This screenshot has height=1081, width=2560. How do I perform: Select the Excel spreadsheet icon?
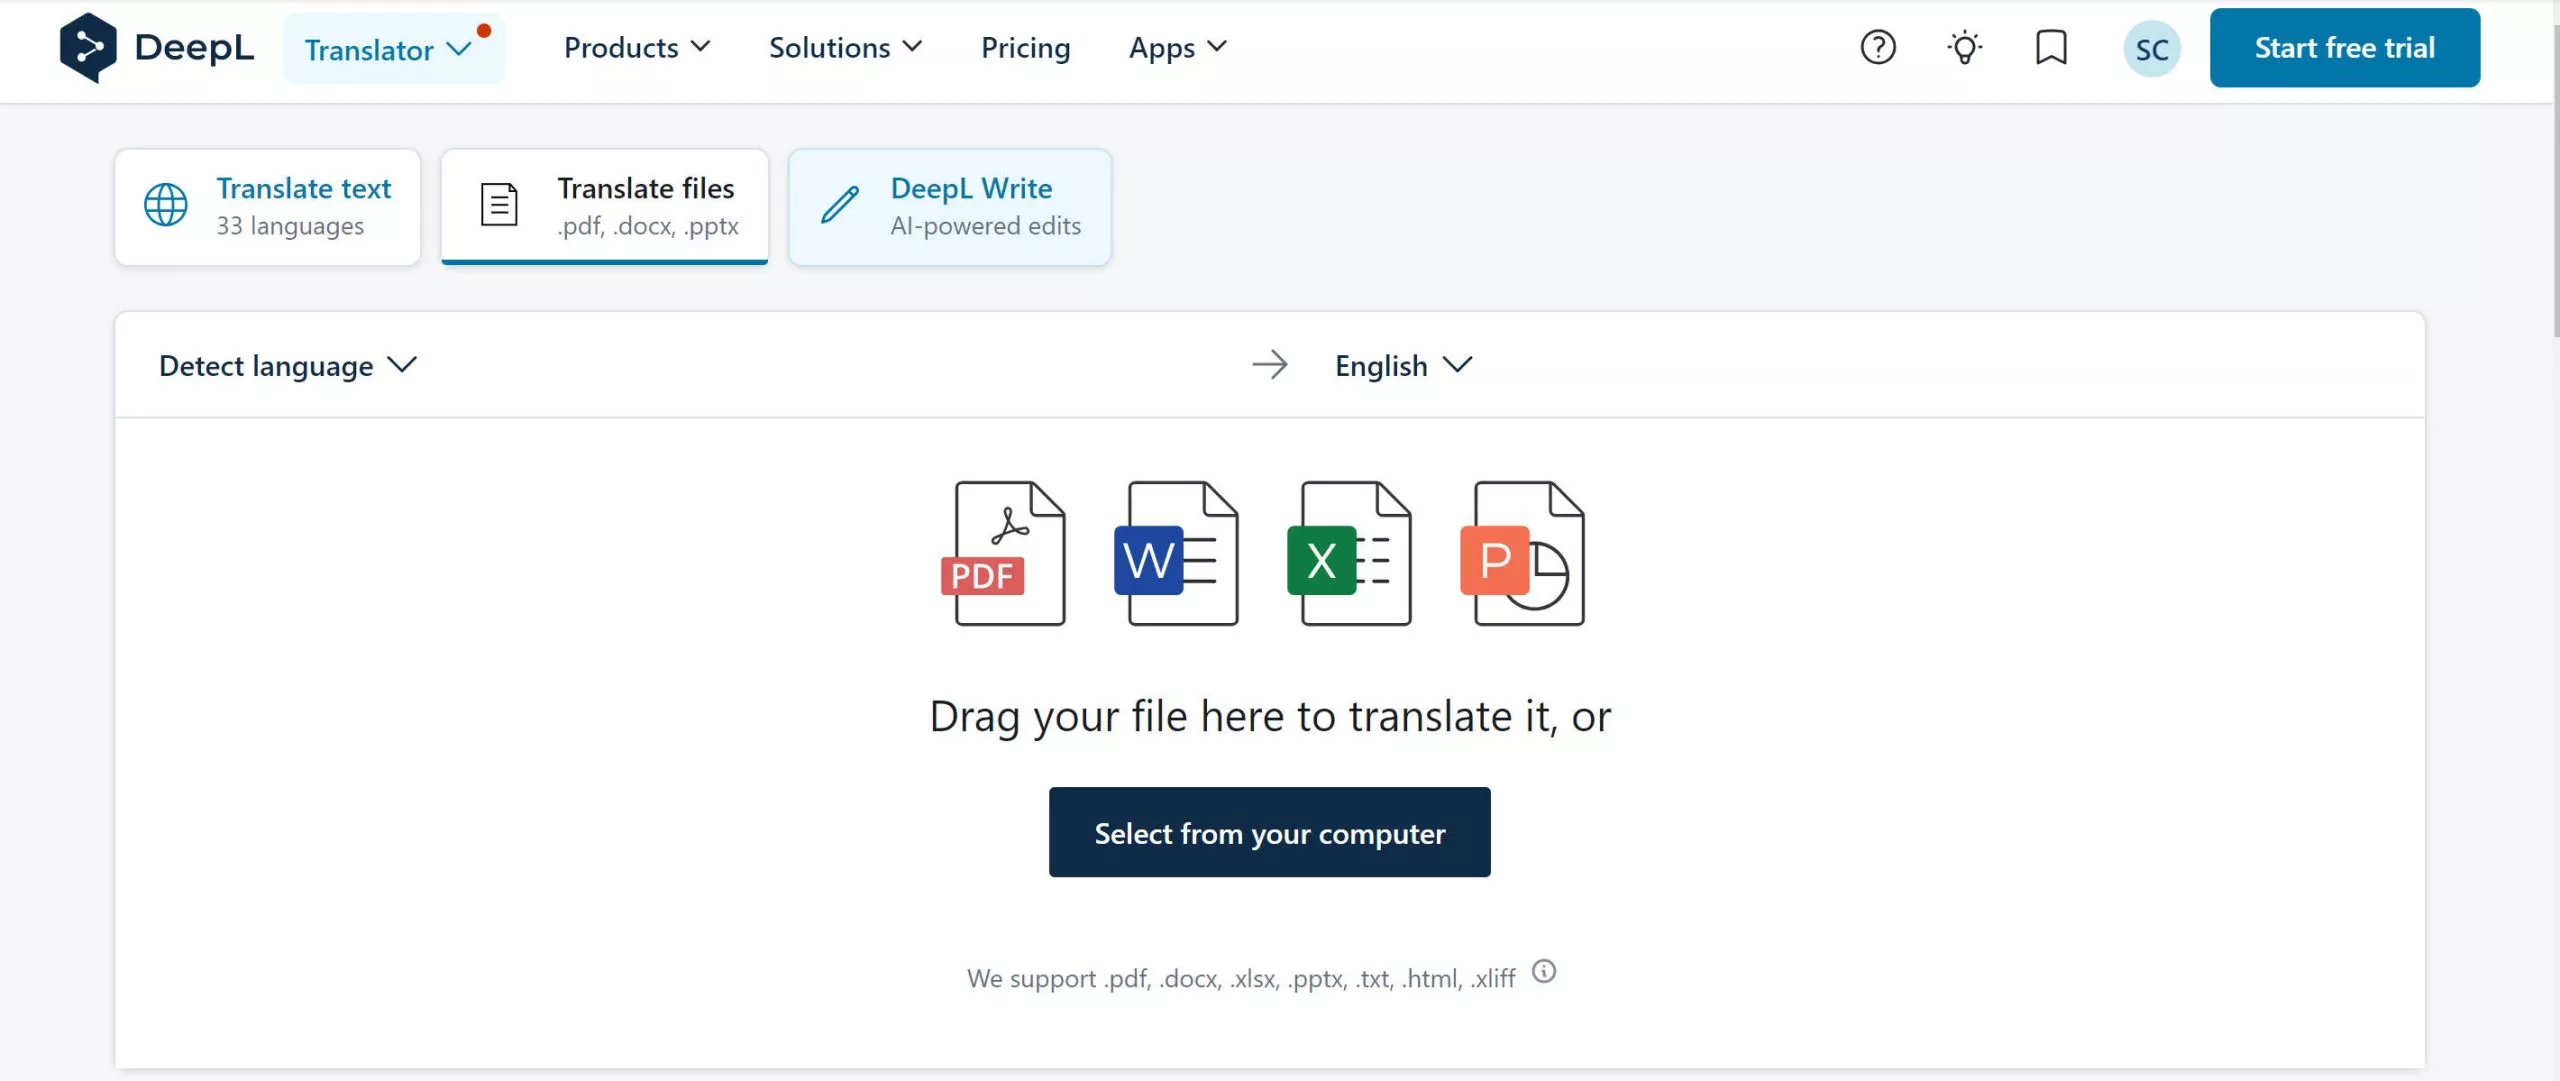pyautogui.click(x=1350, y=553)
